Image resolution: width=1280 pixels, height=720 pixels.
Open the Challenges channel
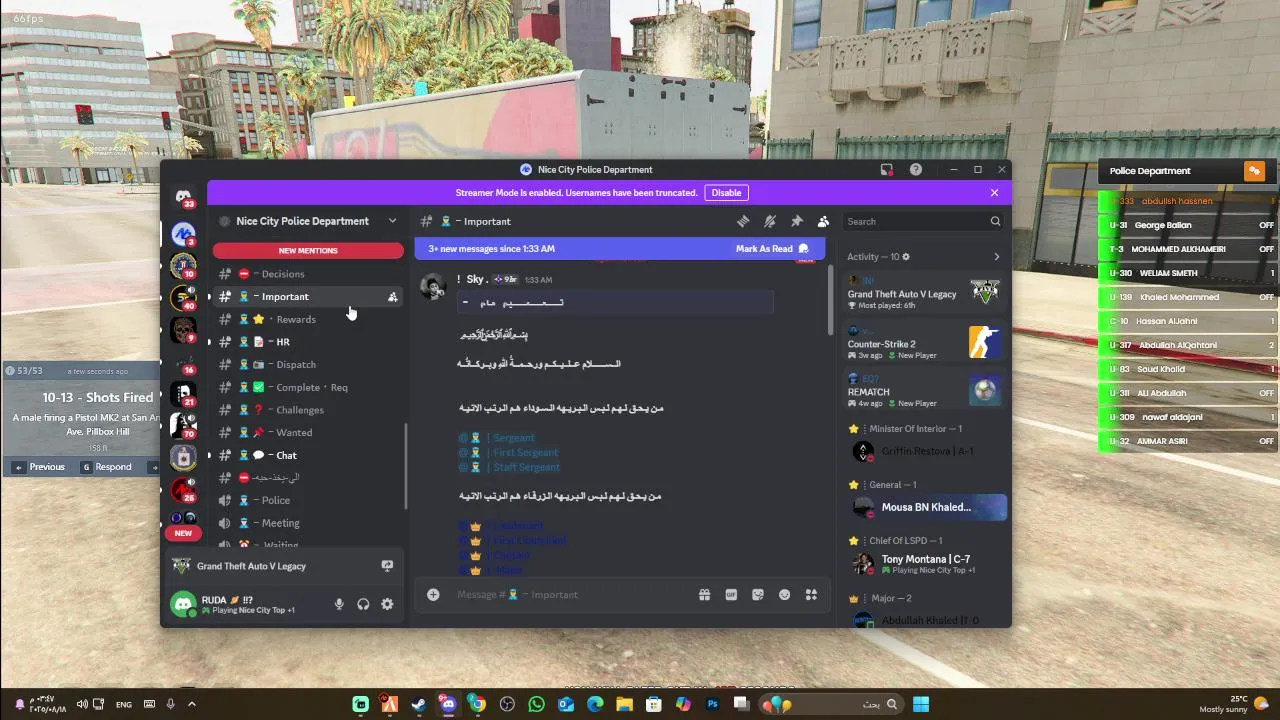(x=308, y=410)
